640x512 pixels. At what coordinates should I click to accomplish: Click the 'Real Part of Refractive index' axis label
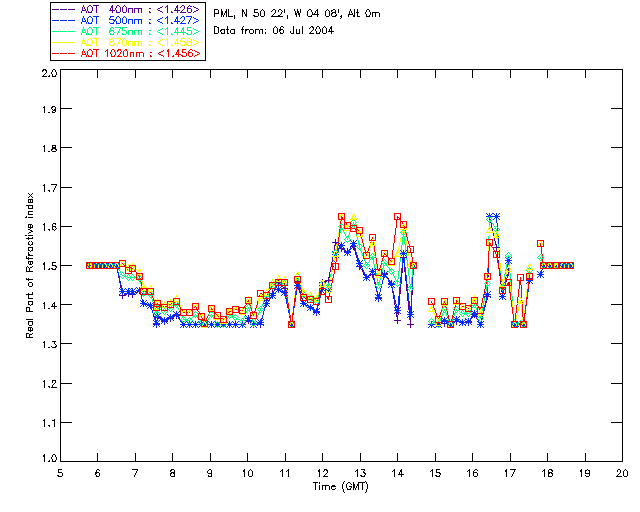[29, 265]
